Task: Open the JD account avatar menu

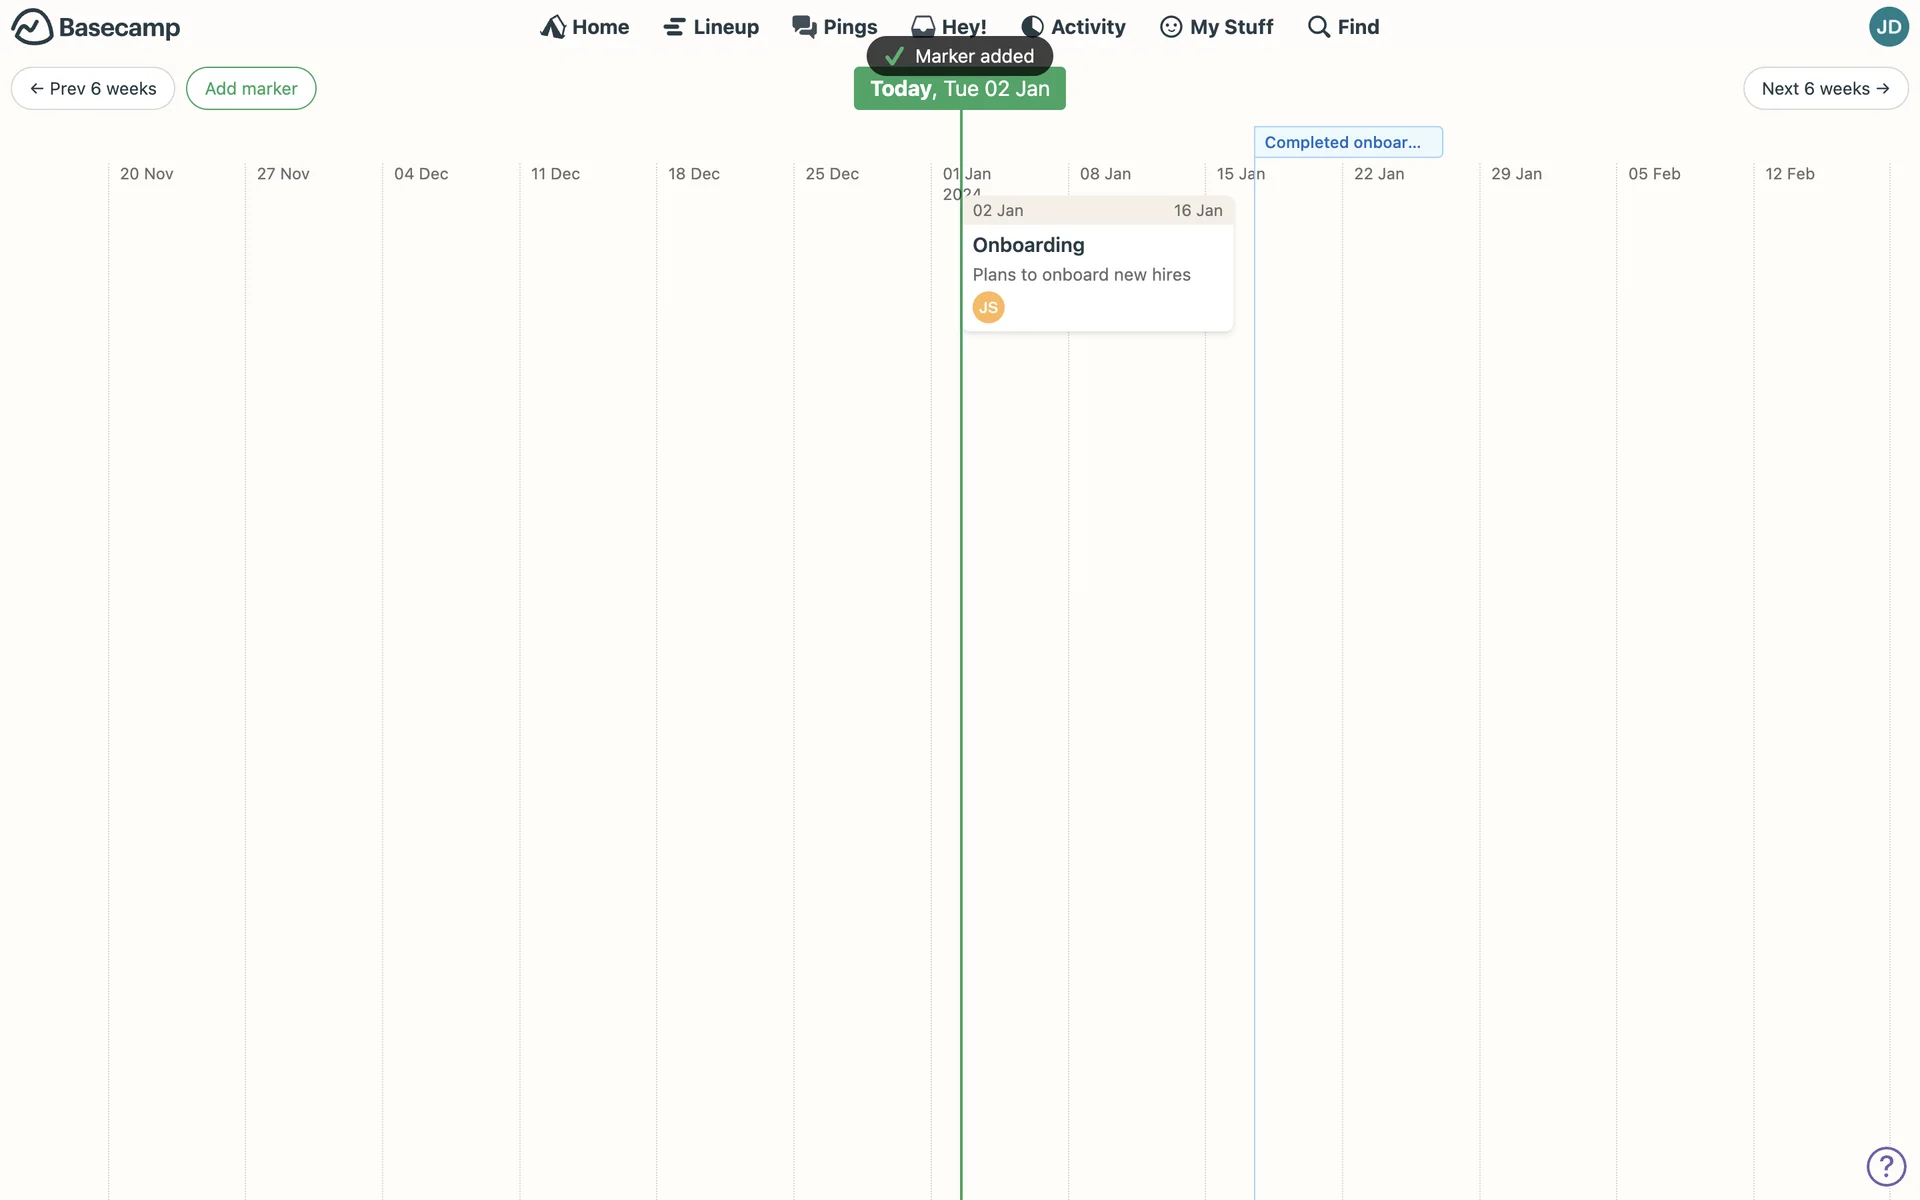Action: (x=1888, y=27)
